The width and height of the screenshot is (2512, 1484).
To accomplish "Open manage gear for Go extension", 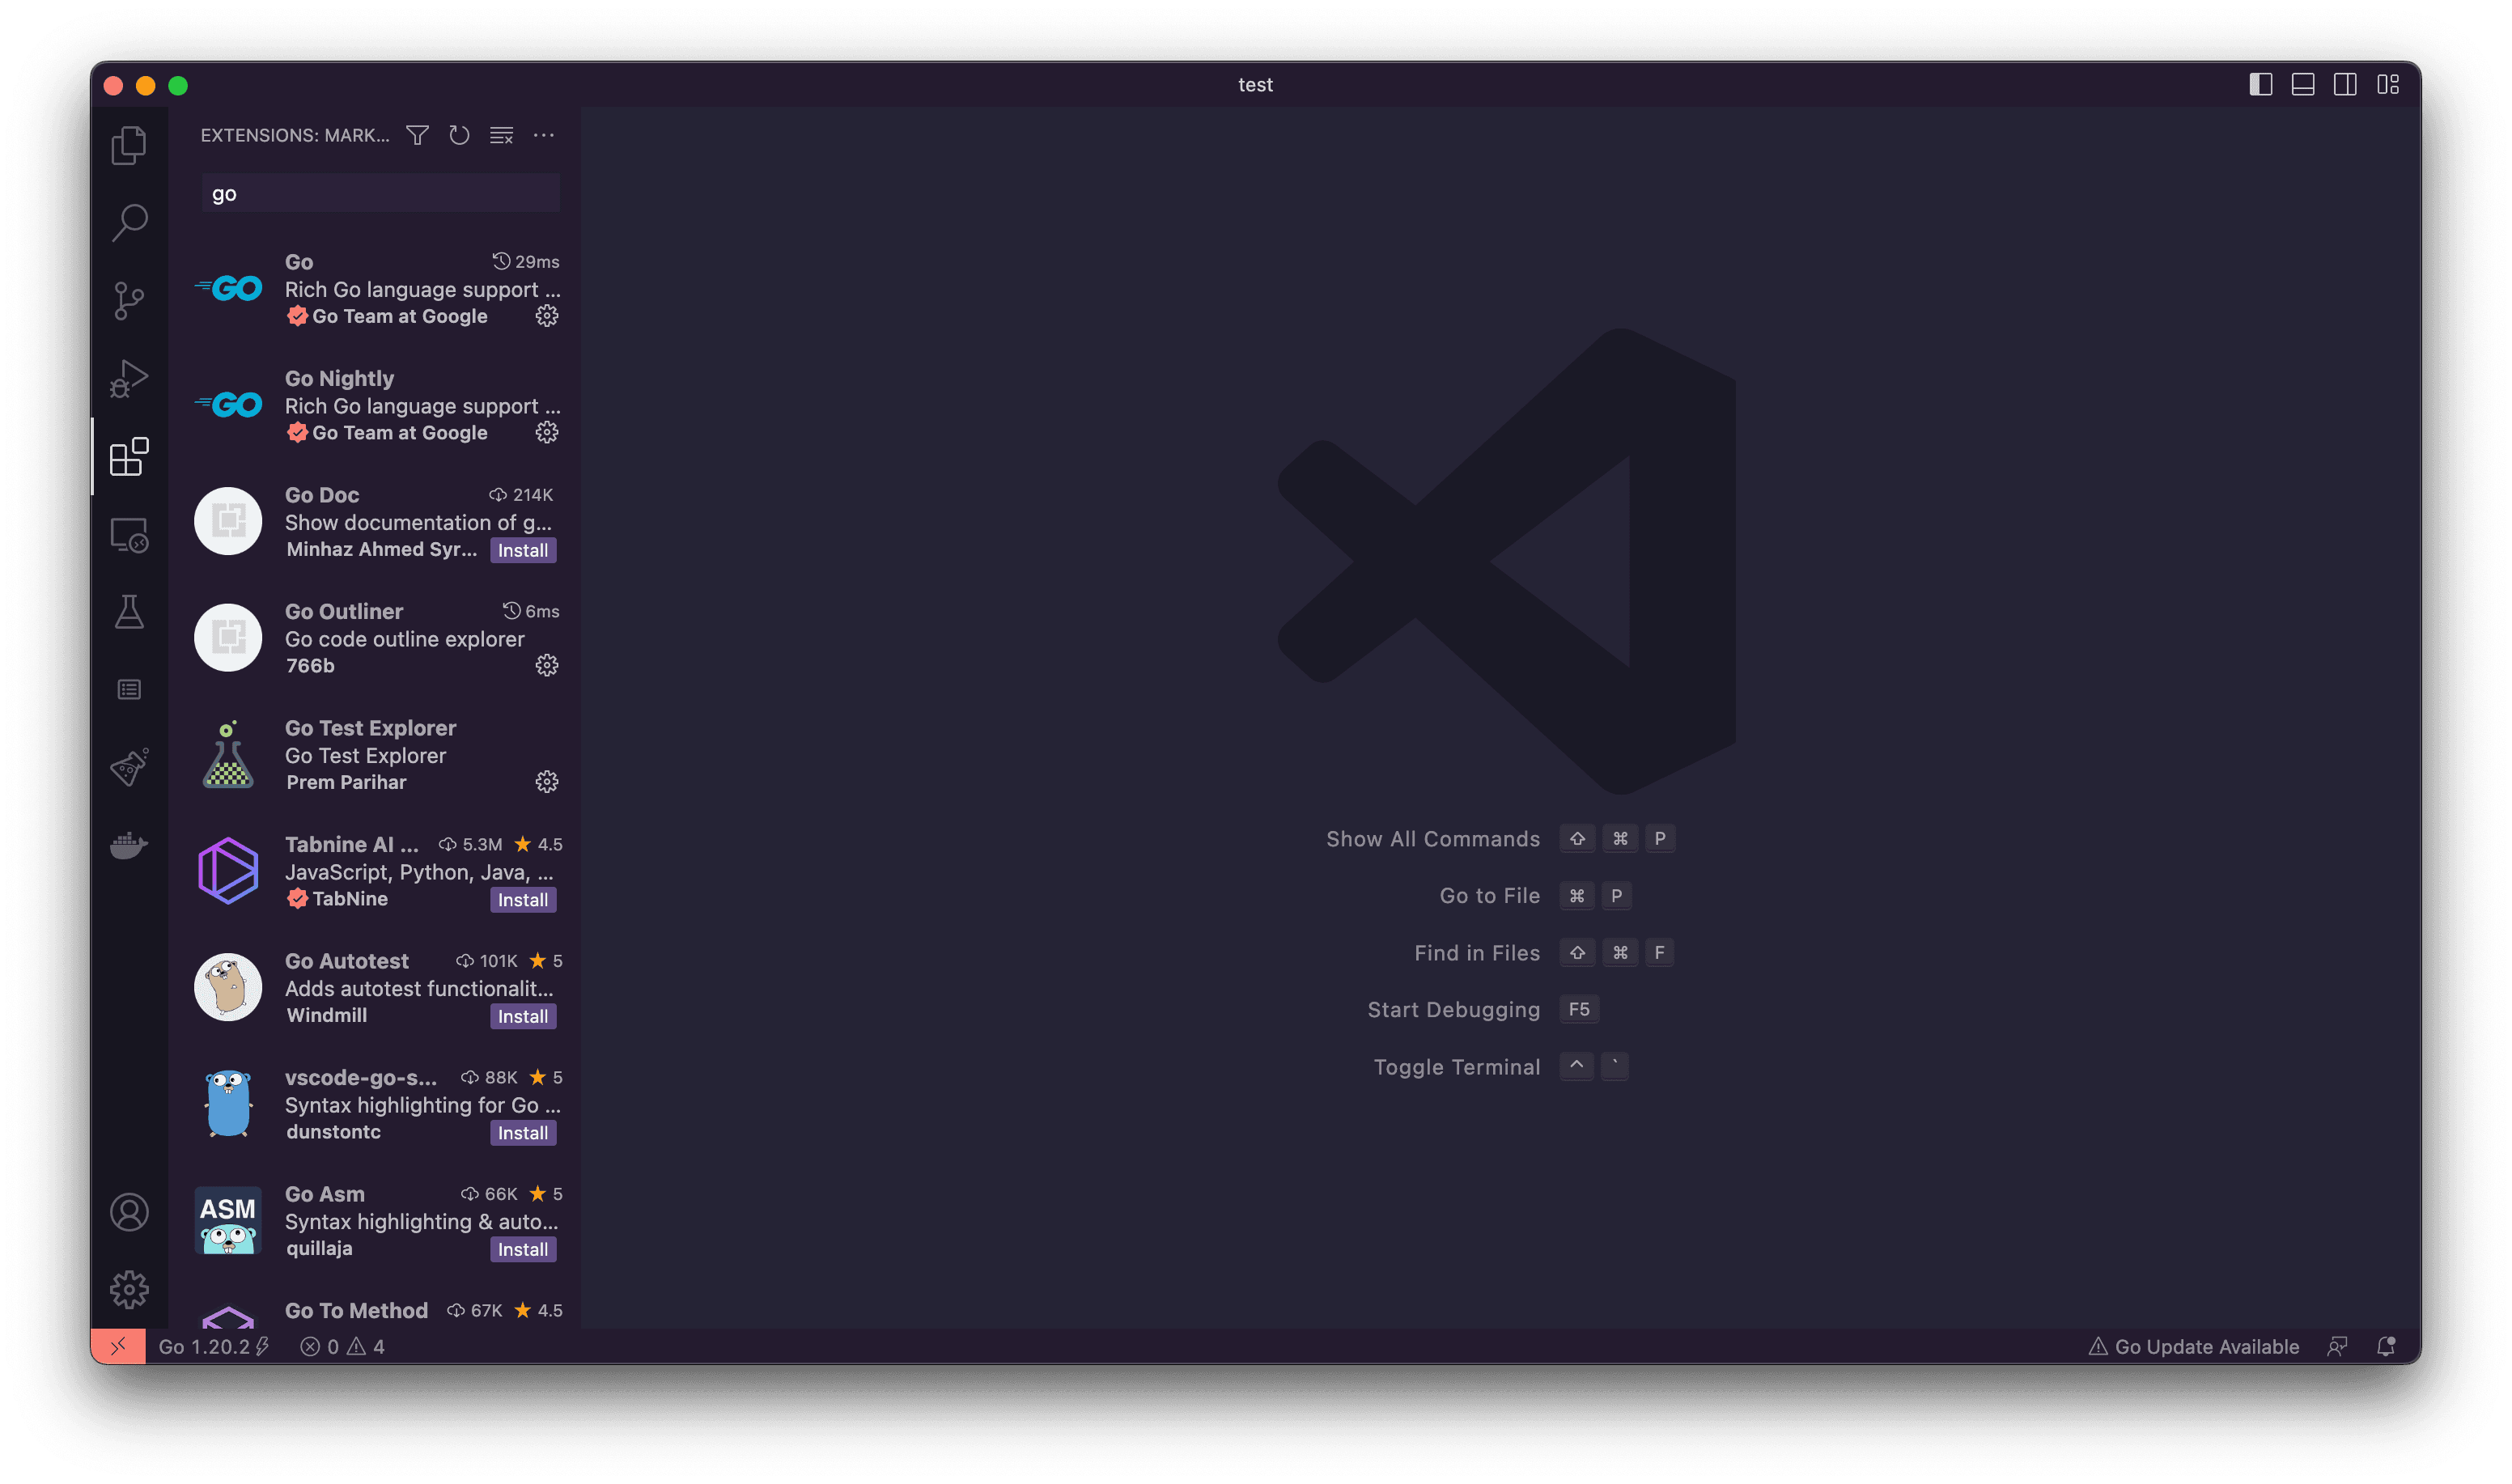I will 546,316.
